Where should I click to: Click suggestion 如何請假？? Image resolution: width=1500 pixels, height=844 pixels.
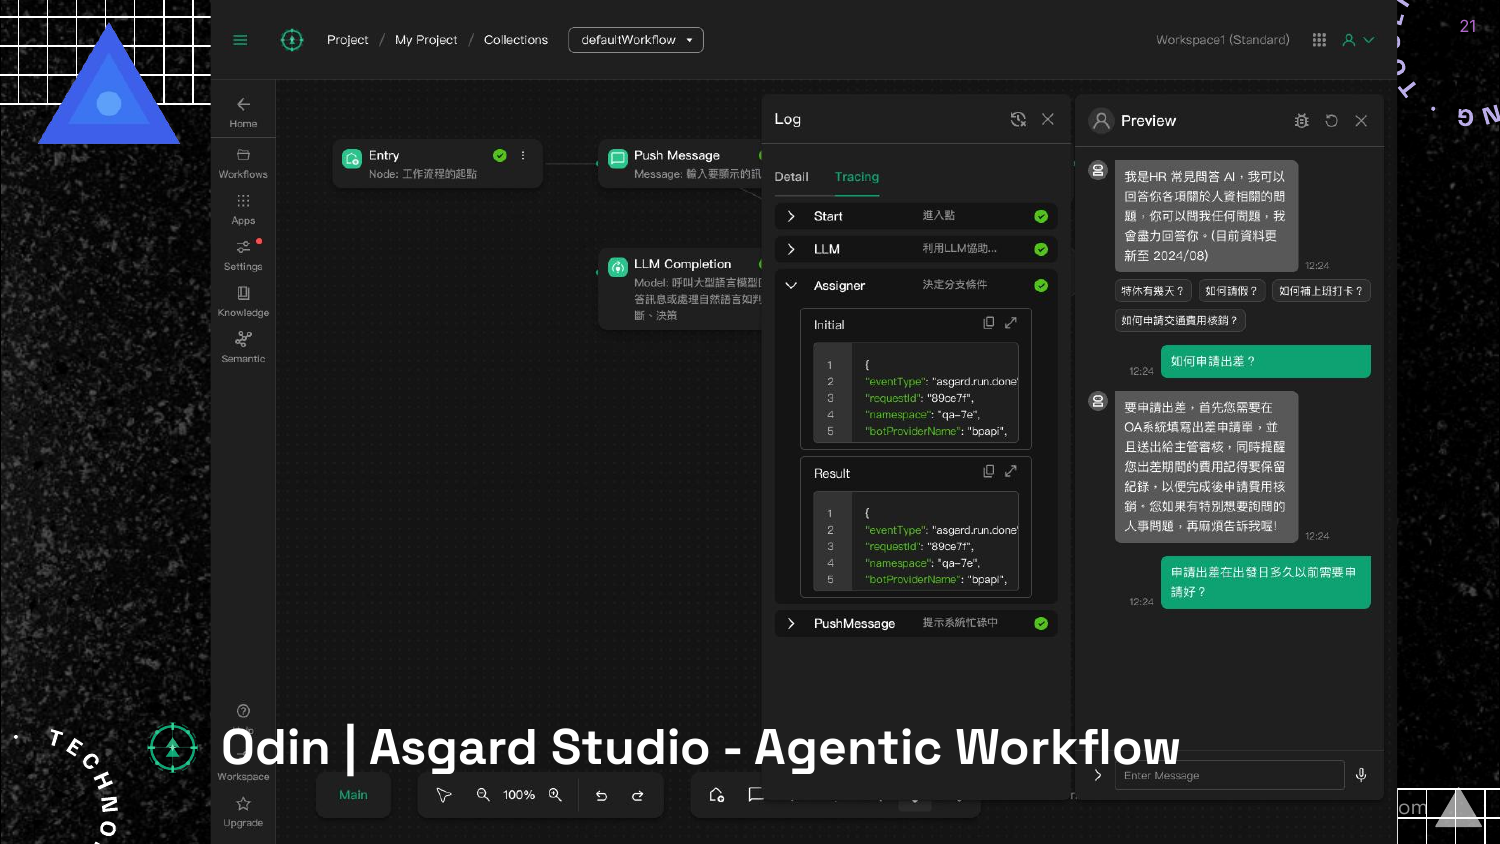(1232, 291)
